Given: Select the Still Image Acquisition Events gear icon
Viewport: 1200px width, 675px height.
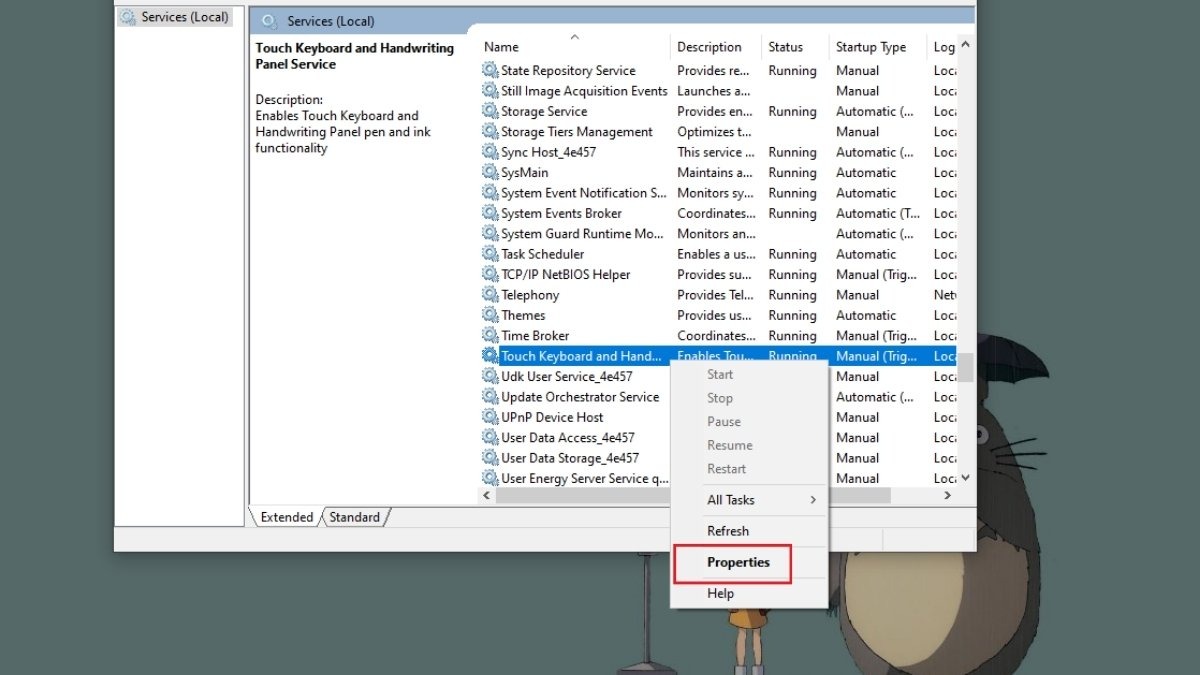Looking at the screenshot, I should click(x=490, y=91).
